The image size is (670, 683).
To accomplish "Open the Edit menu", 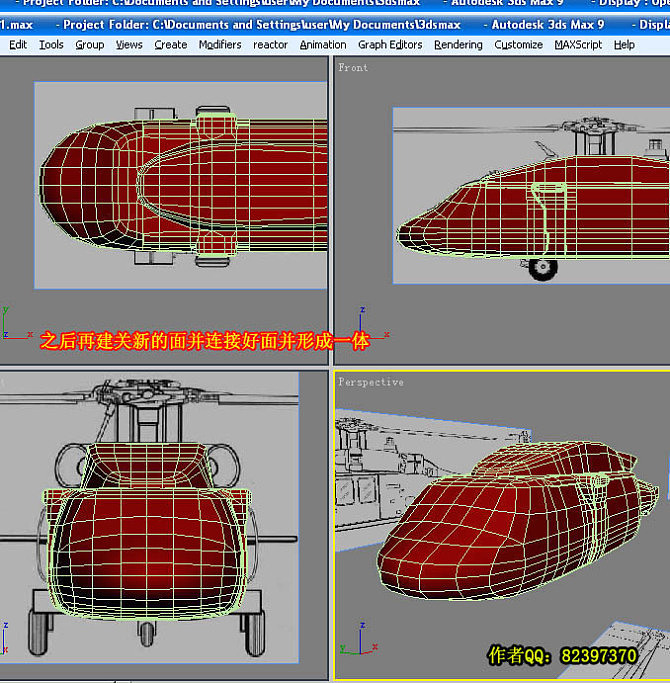I will click(x=18, y=45).
